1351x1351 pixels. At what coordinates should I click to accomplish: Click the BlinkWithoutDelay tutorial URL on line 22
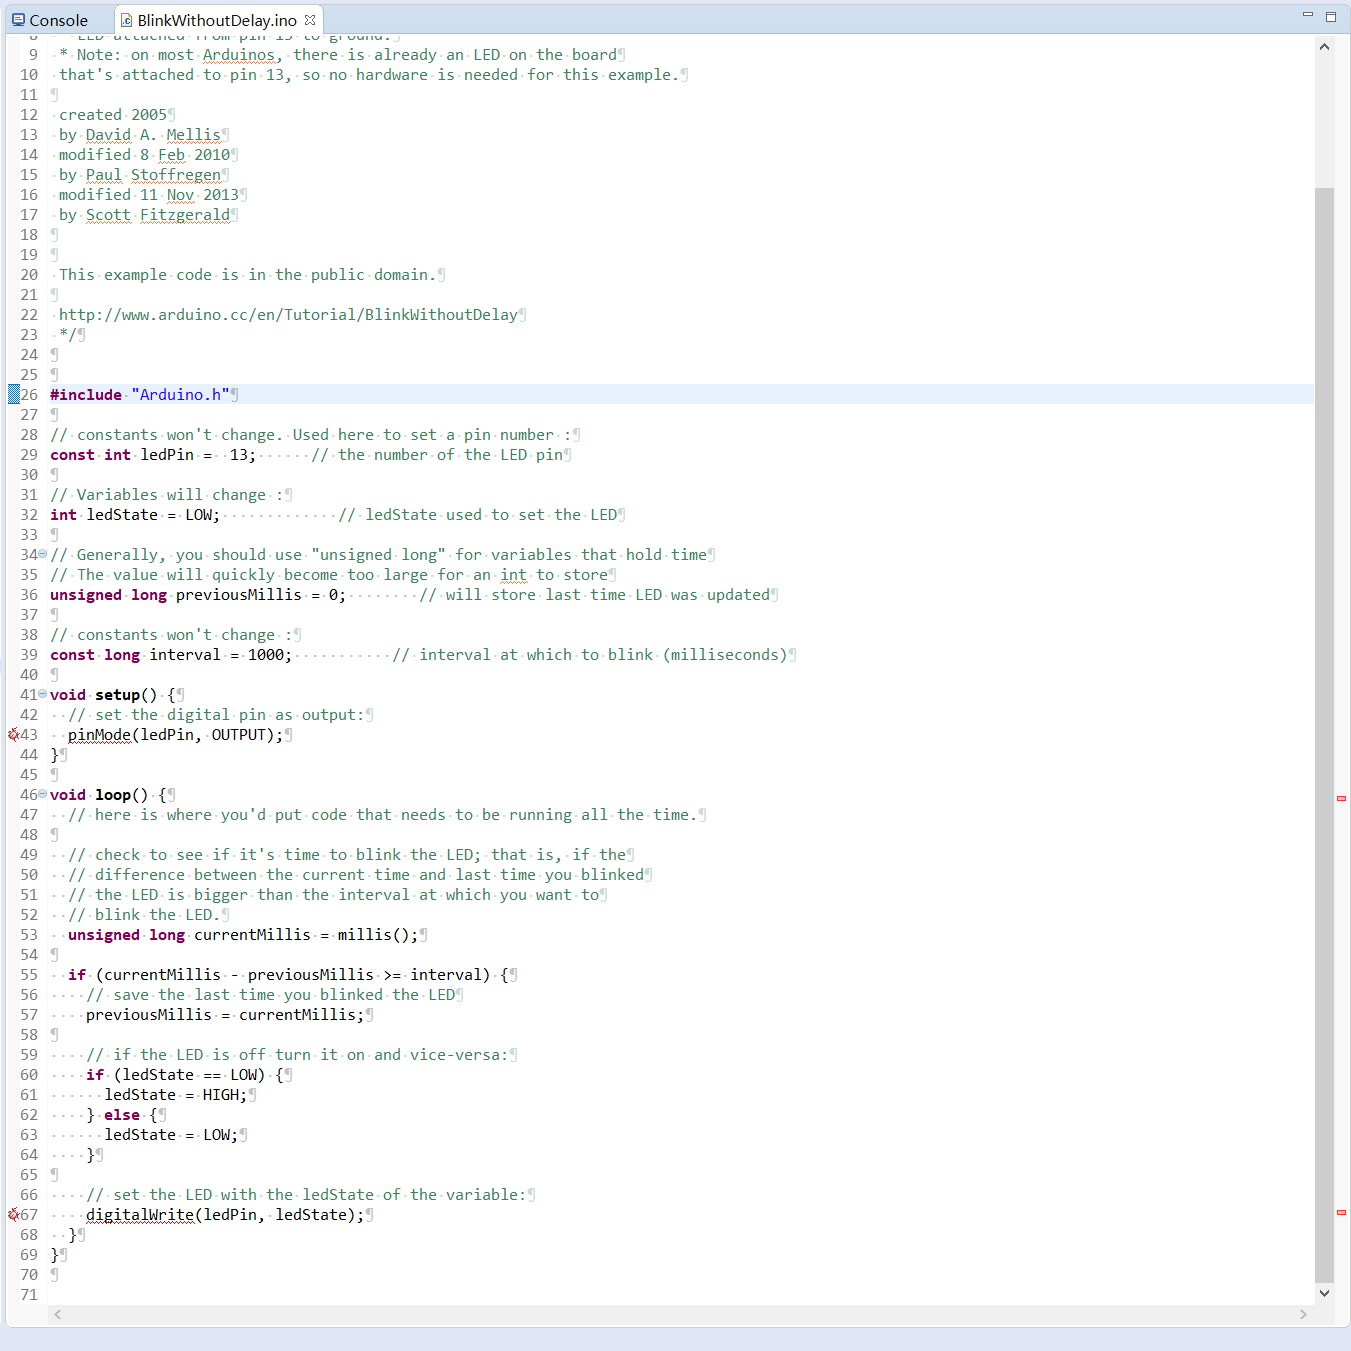289,314
